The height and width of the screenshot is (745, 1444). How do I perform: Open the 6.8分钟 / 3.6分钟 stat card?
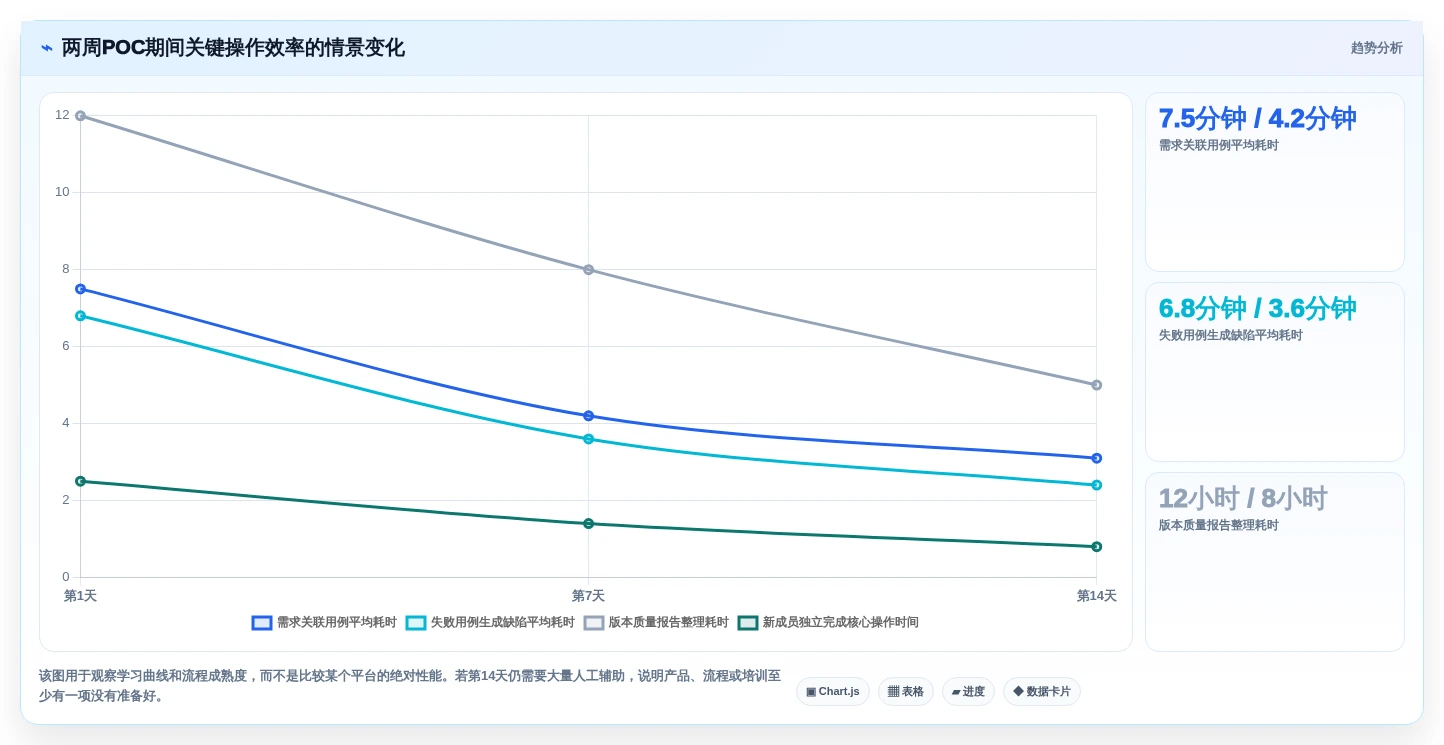pyautogui.click(x=1275, y=372)
